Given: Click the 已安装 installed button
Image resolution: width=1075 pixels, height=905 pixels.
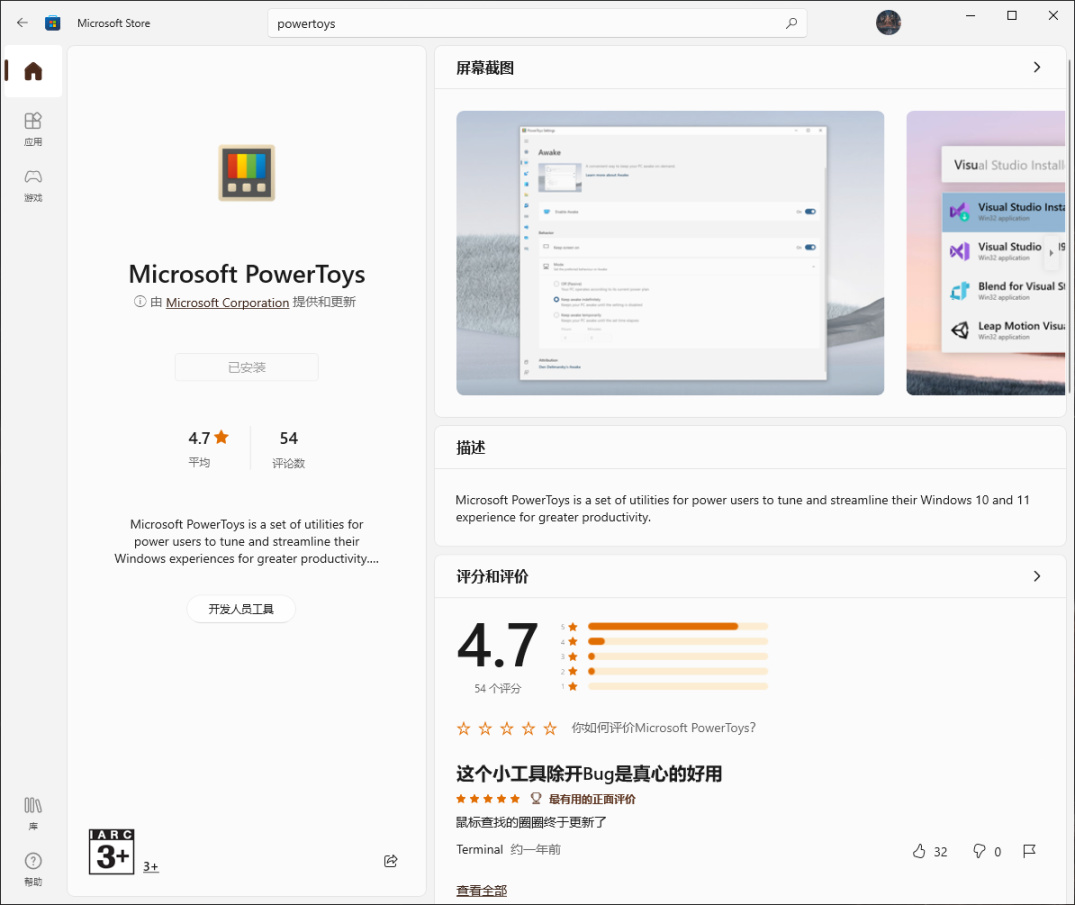Looking at the screenshot, I should click(x=247, y=367).
